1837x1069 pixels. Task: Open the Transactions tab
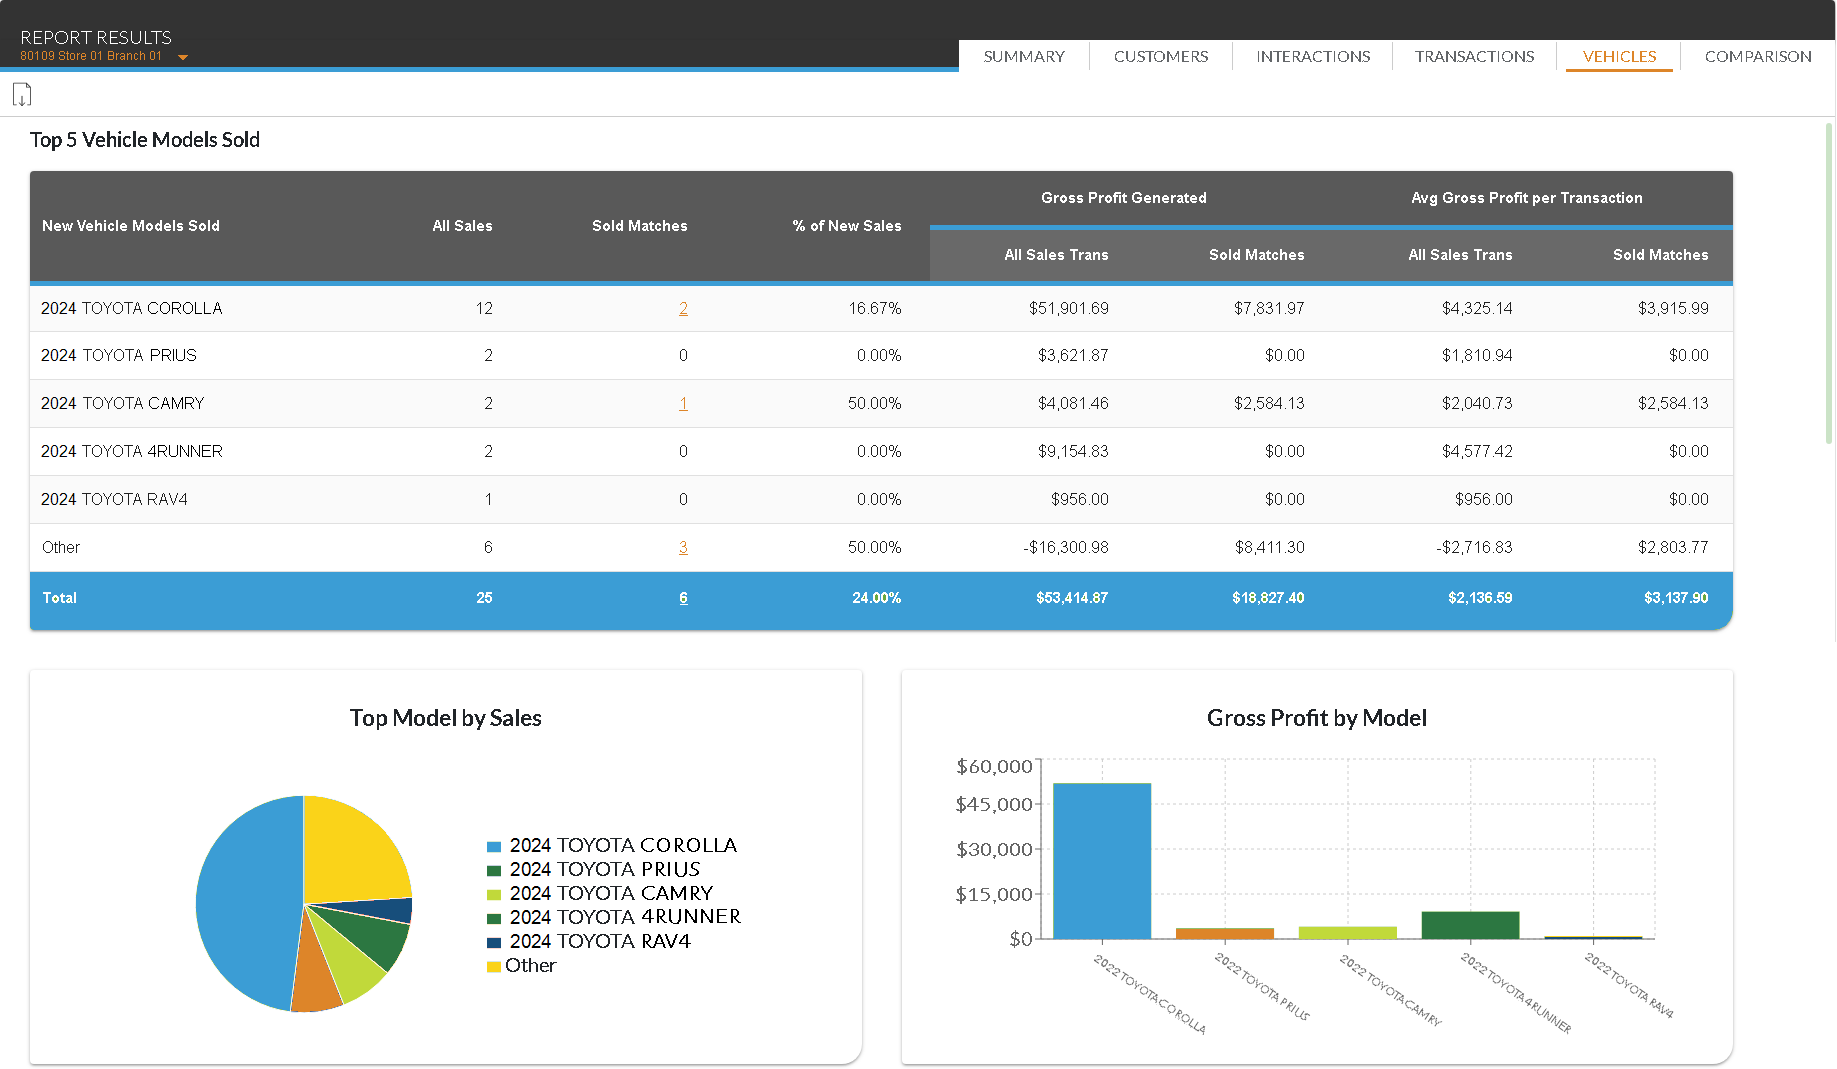1473,57
